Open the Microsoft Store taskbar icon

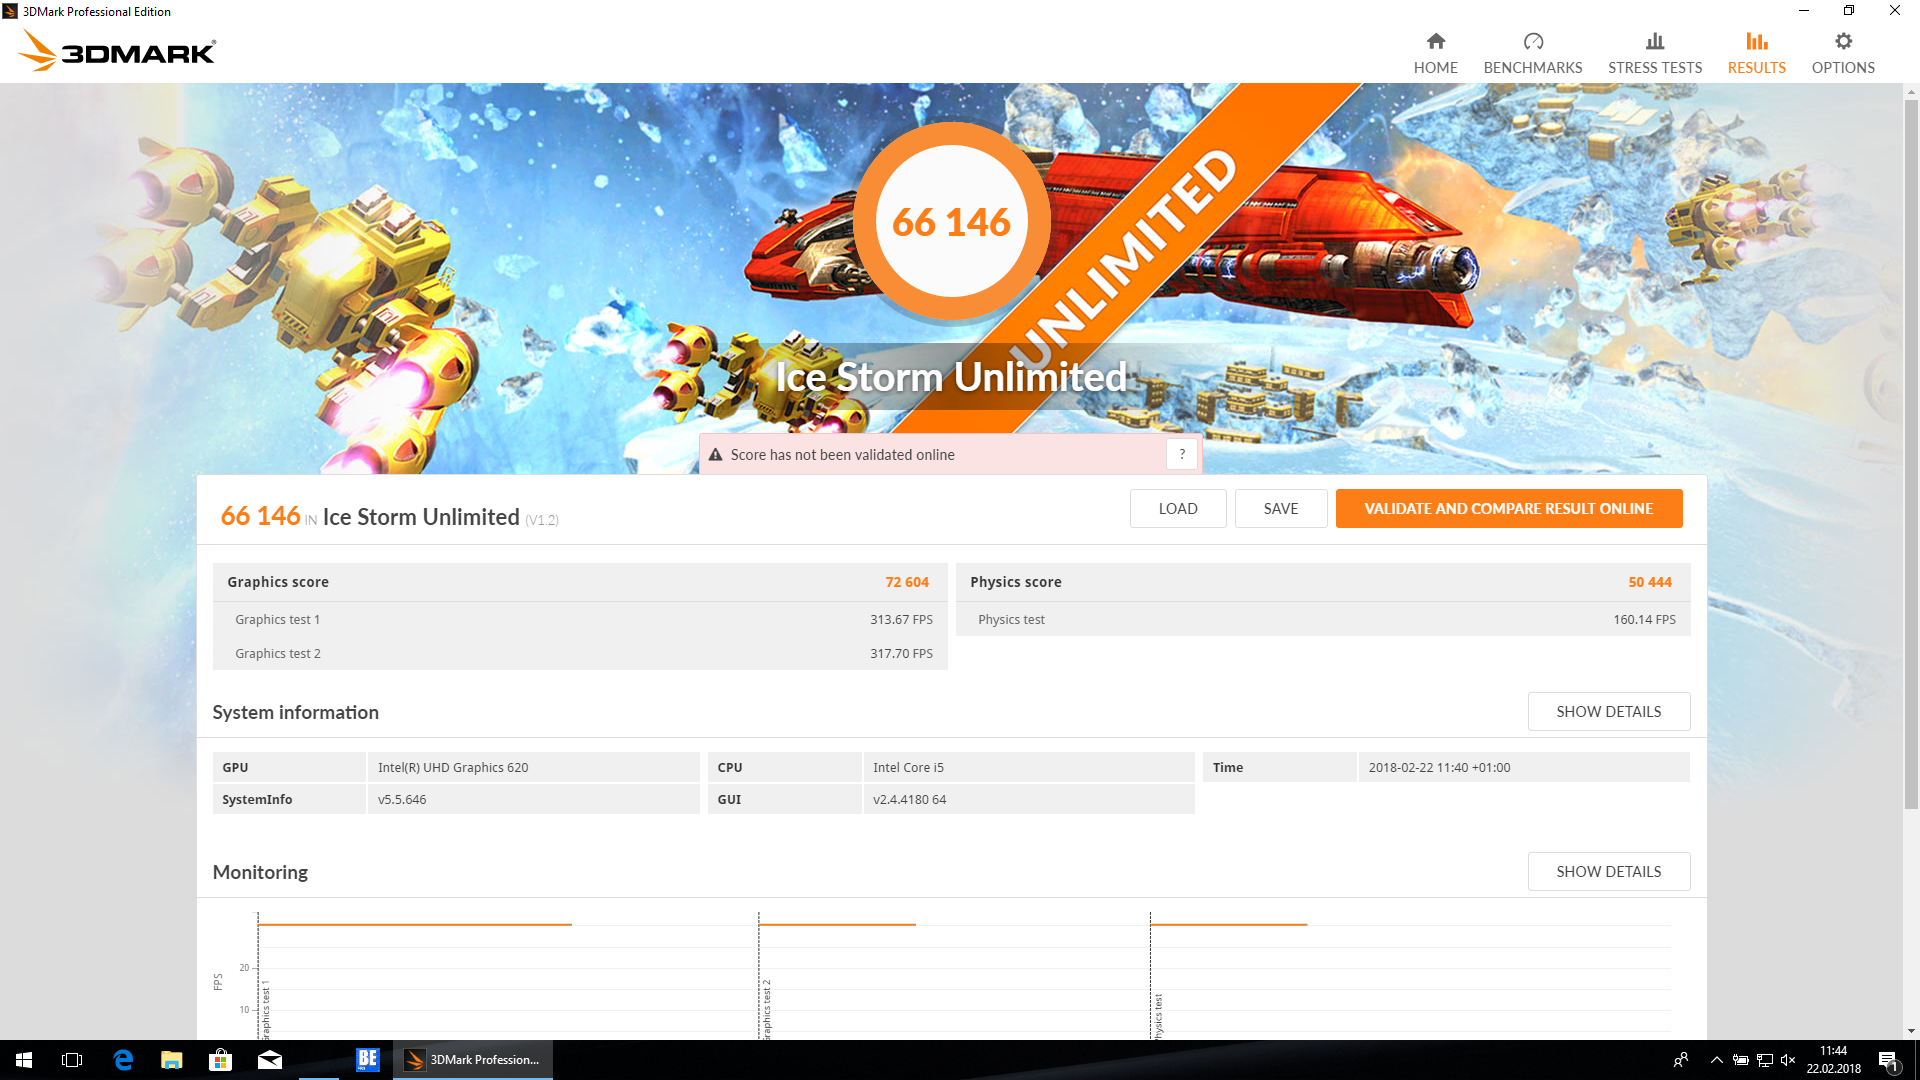click(x=220, y=1060)
